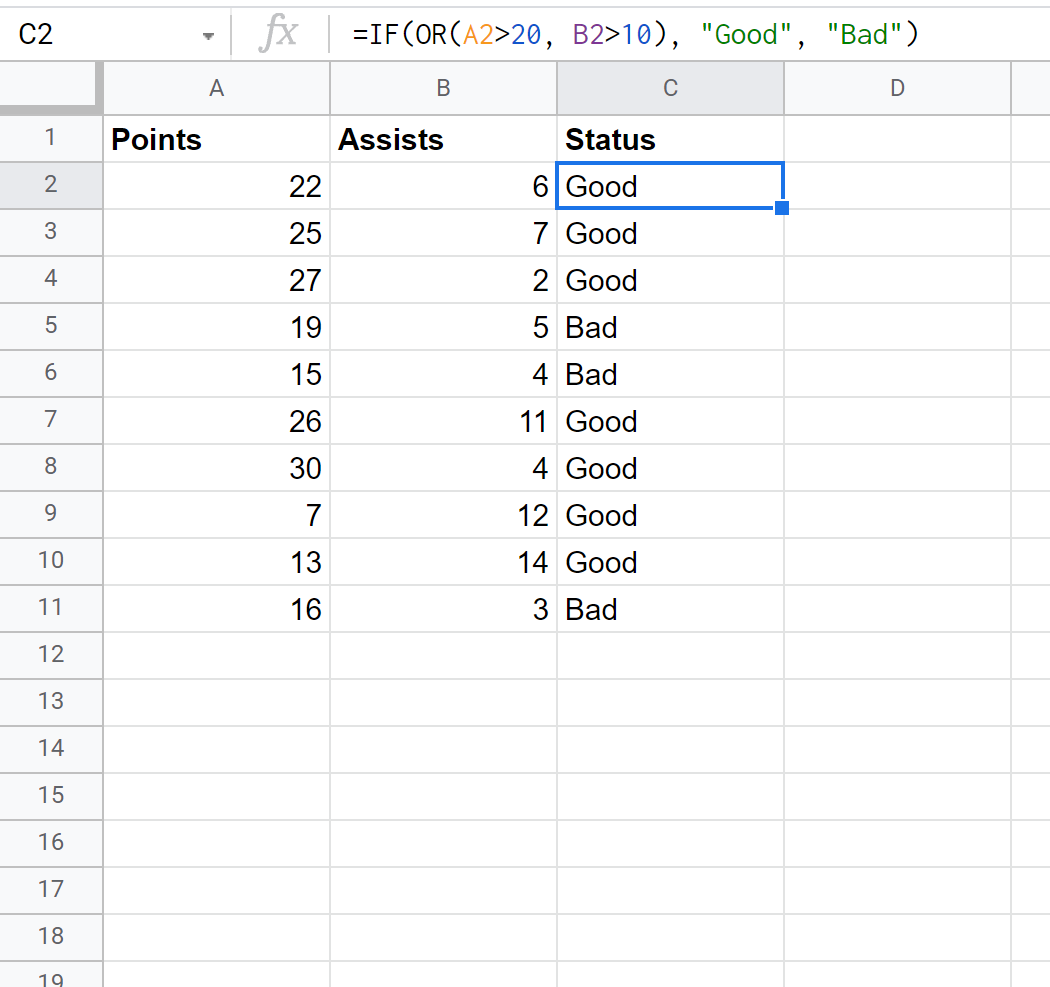Click the blue fill handle on cell C2
This screenshot has height=987, width=1050.
click(x=781, y=206)
